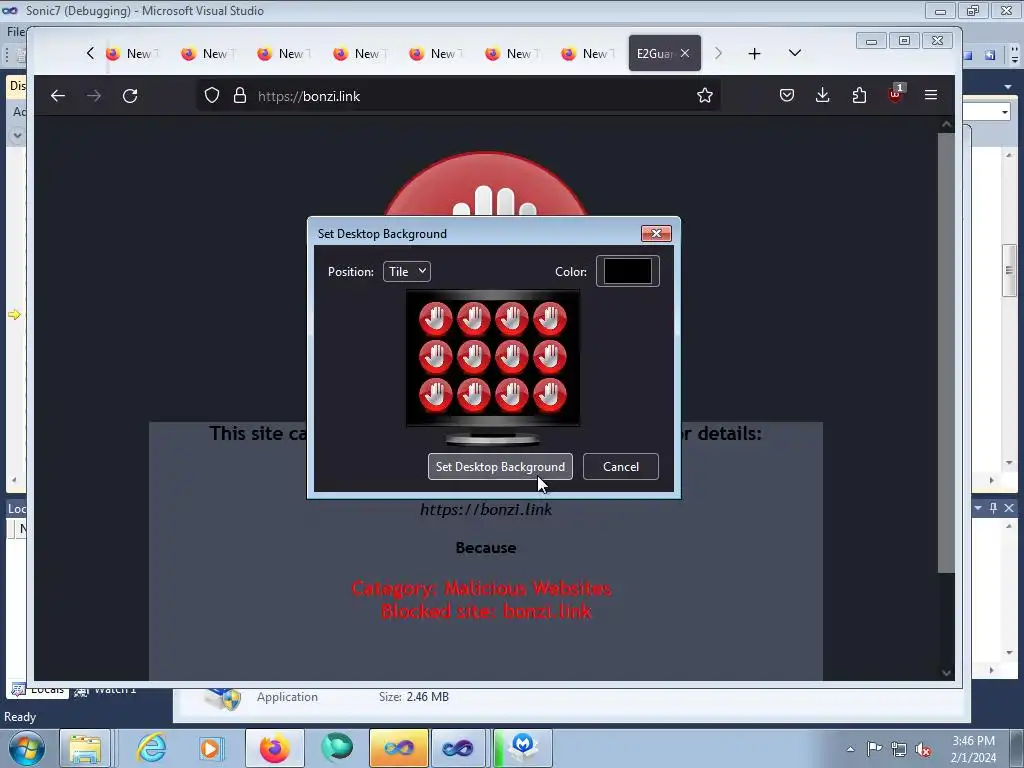Screen dimensions: 1024x768
Task: Switch to last New Tab before E2Guardian
Action: (x=586, y=54)
